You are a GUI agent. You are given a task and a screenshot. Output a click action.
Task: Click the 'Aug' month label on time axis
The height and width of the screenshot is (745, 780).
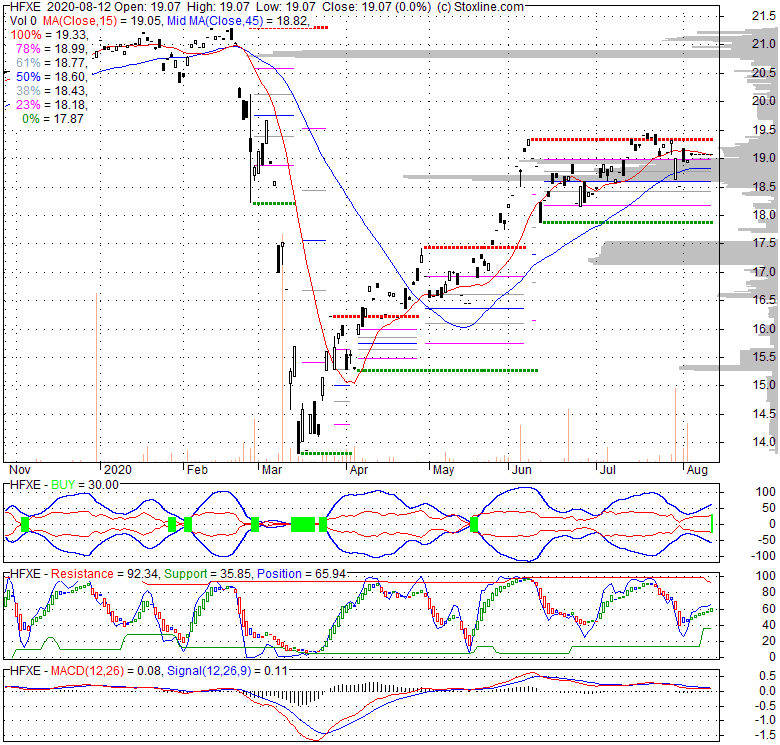[697, 470]
